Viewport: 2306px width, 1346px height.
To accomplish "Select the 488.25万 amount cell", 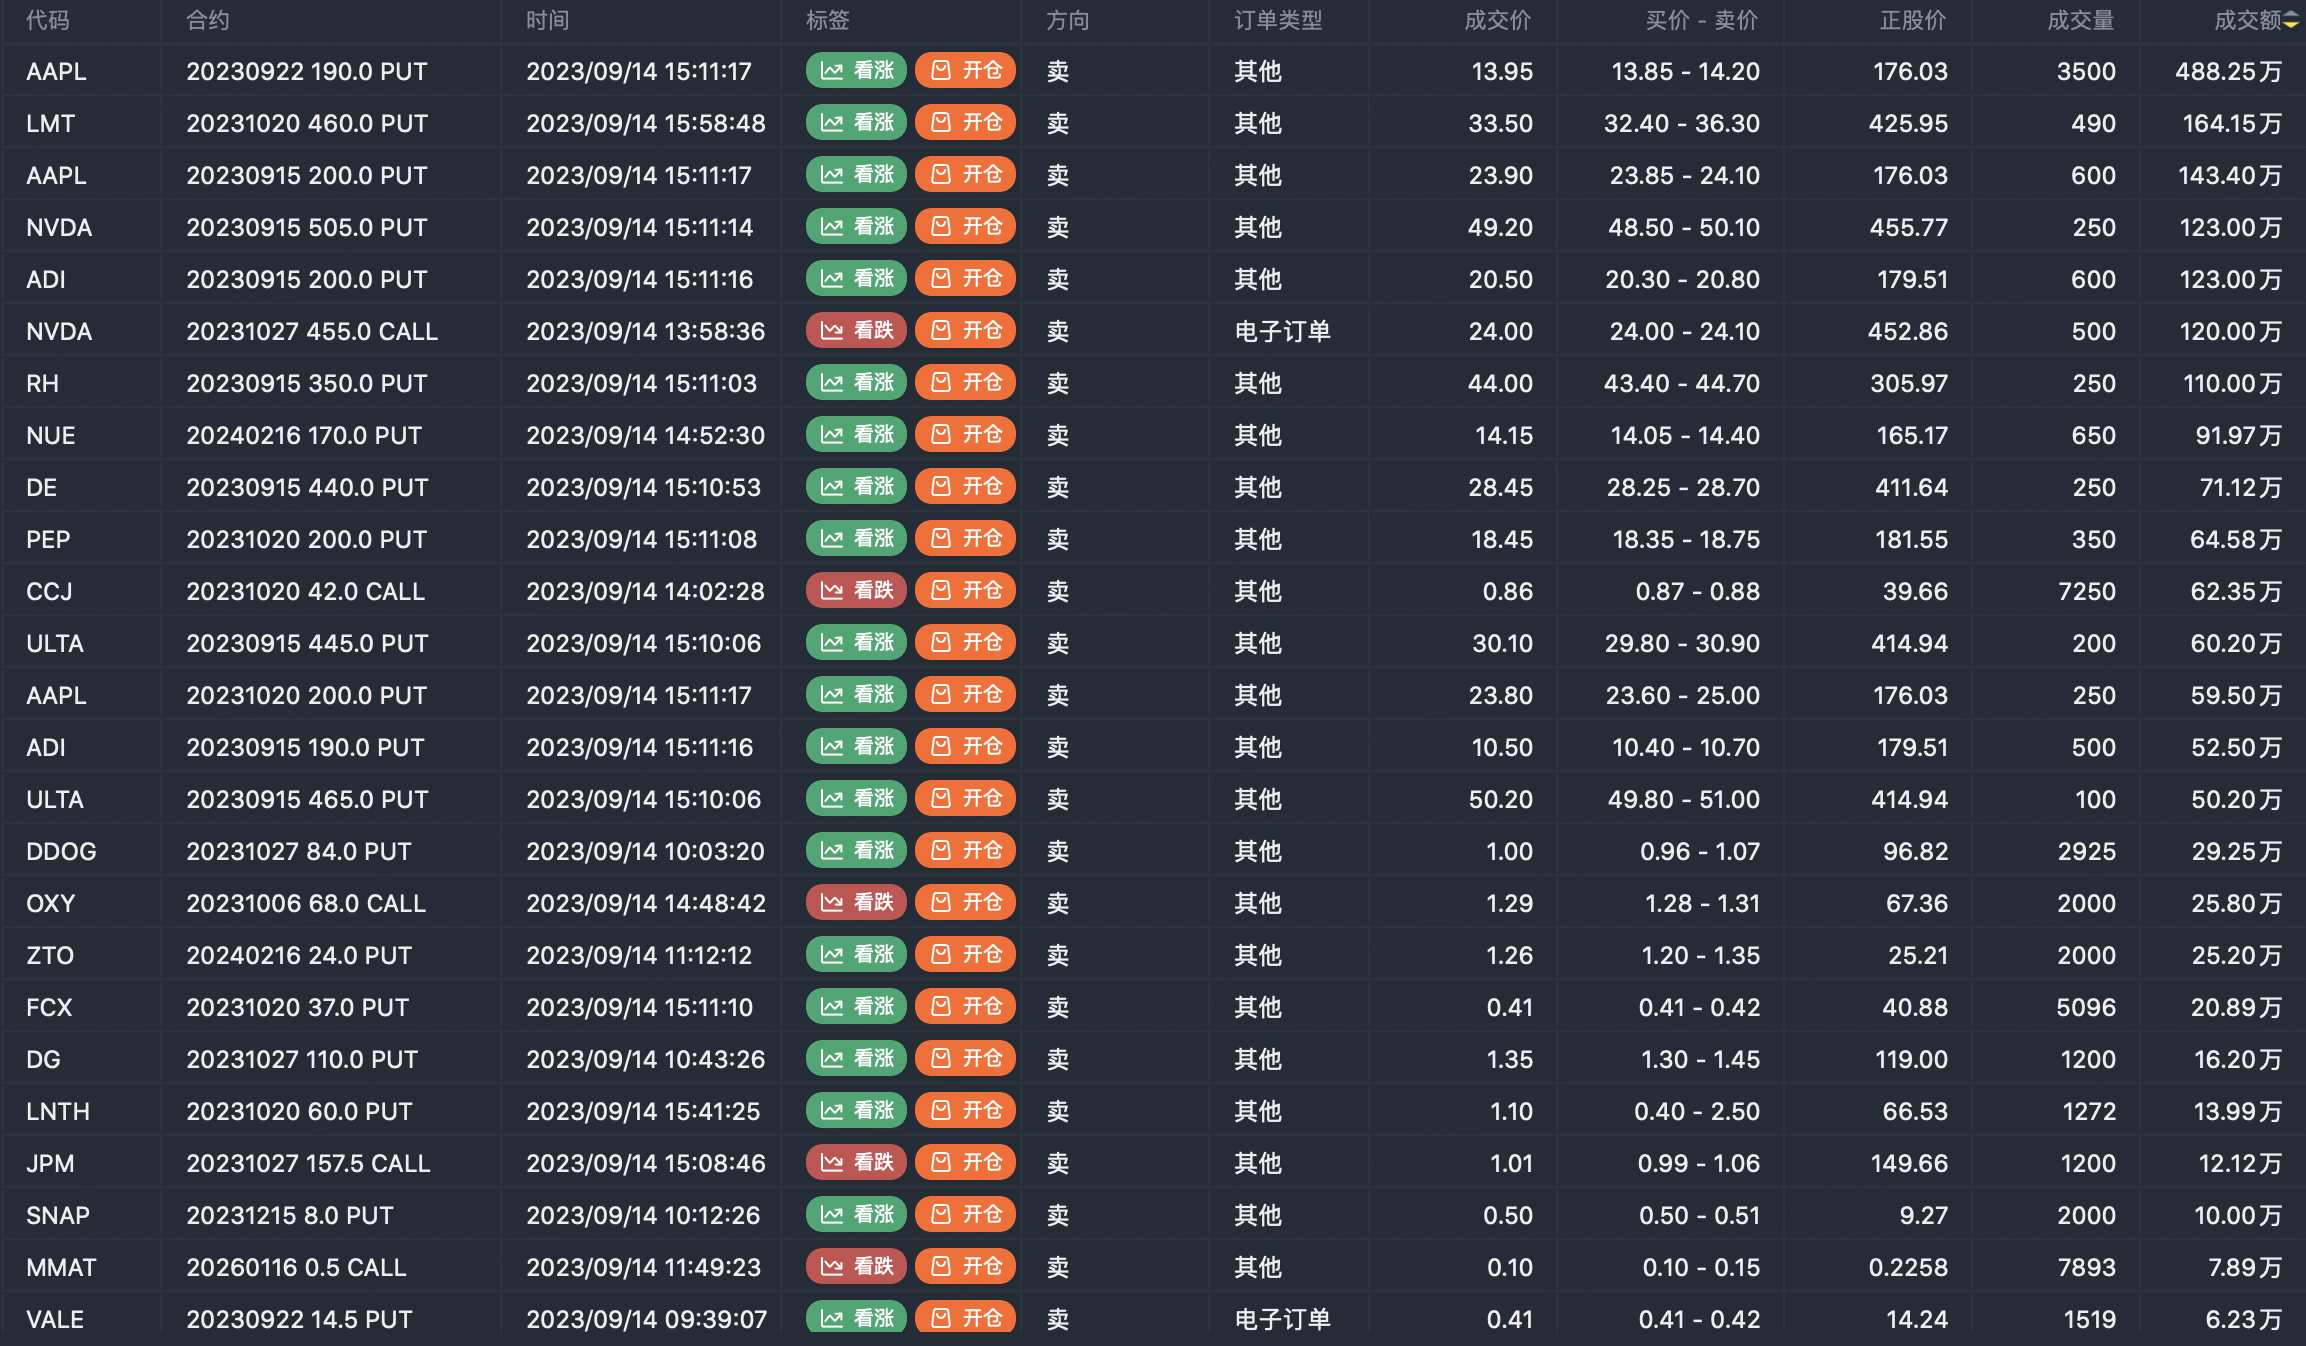I will 2228,72.
